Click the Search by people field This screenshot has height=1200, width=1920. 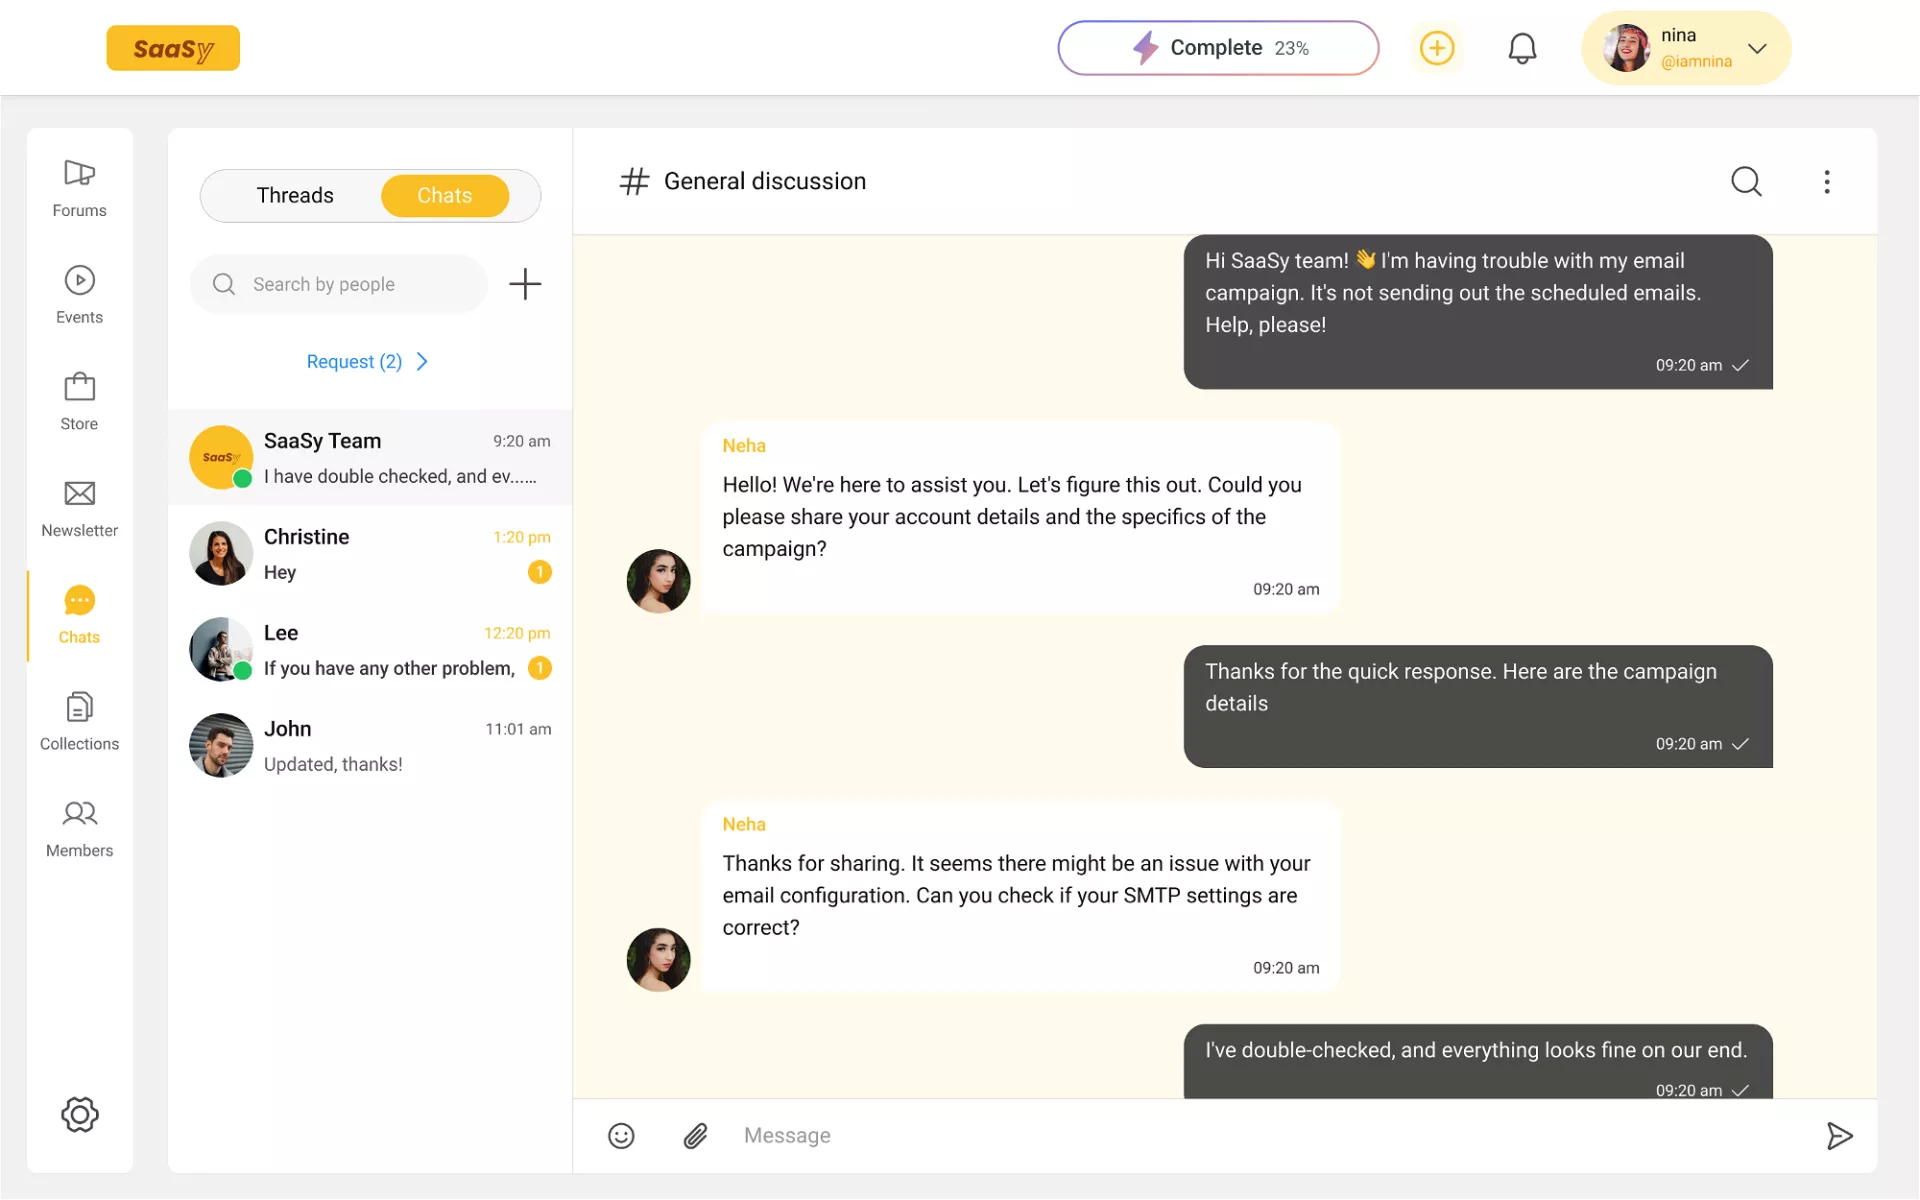(340, 284)
